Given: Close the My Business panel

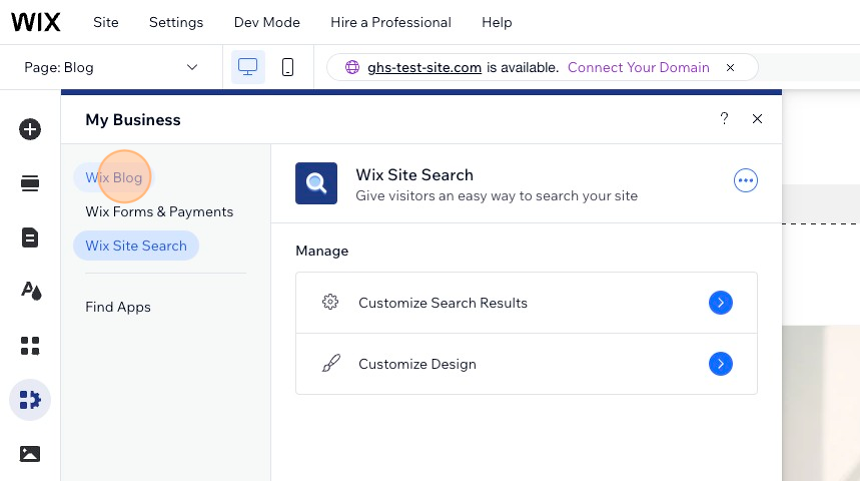Looking at the screenshot, I should pos(757,119).
